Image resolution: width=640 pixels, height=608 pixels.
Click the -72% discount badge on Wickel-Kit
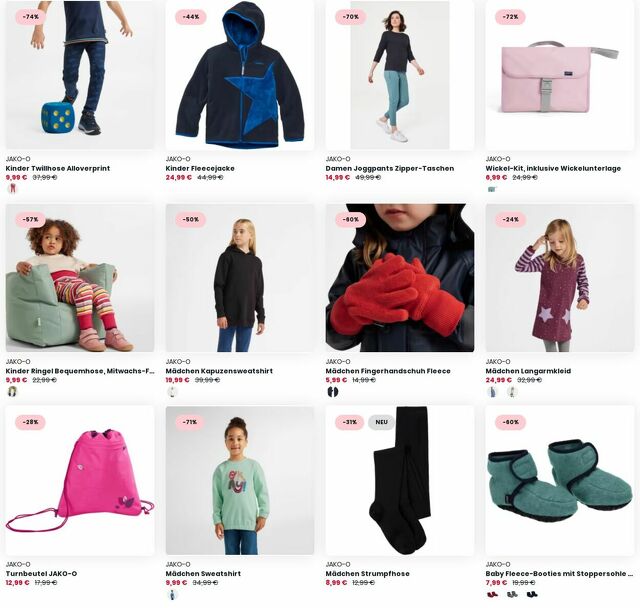pyautogui.click(x=510, y=17)
